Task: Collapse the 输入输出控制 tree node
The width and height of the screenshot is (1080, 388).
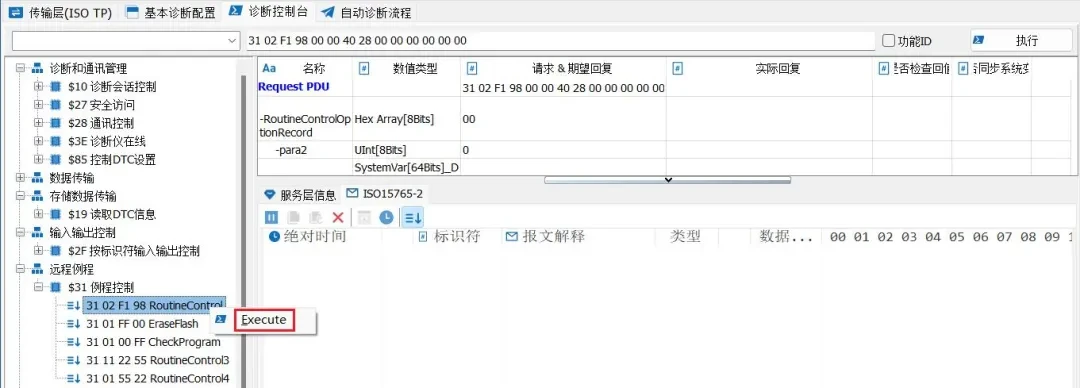Action: click(x=20, y=232)
